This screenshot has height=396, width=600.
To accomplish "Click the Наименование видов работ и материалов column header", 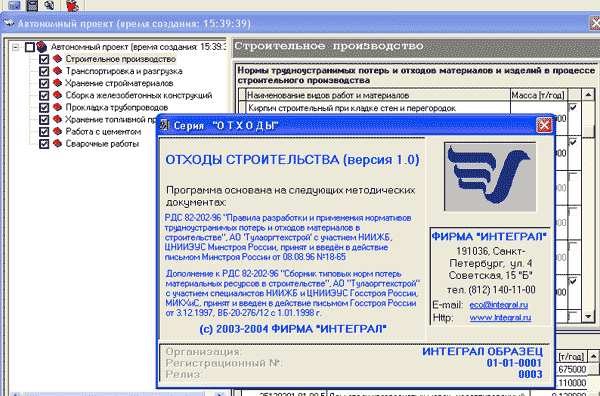I will tap(378, 95).
